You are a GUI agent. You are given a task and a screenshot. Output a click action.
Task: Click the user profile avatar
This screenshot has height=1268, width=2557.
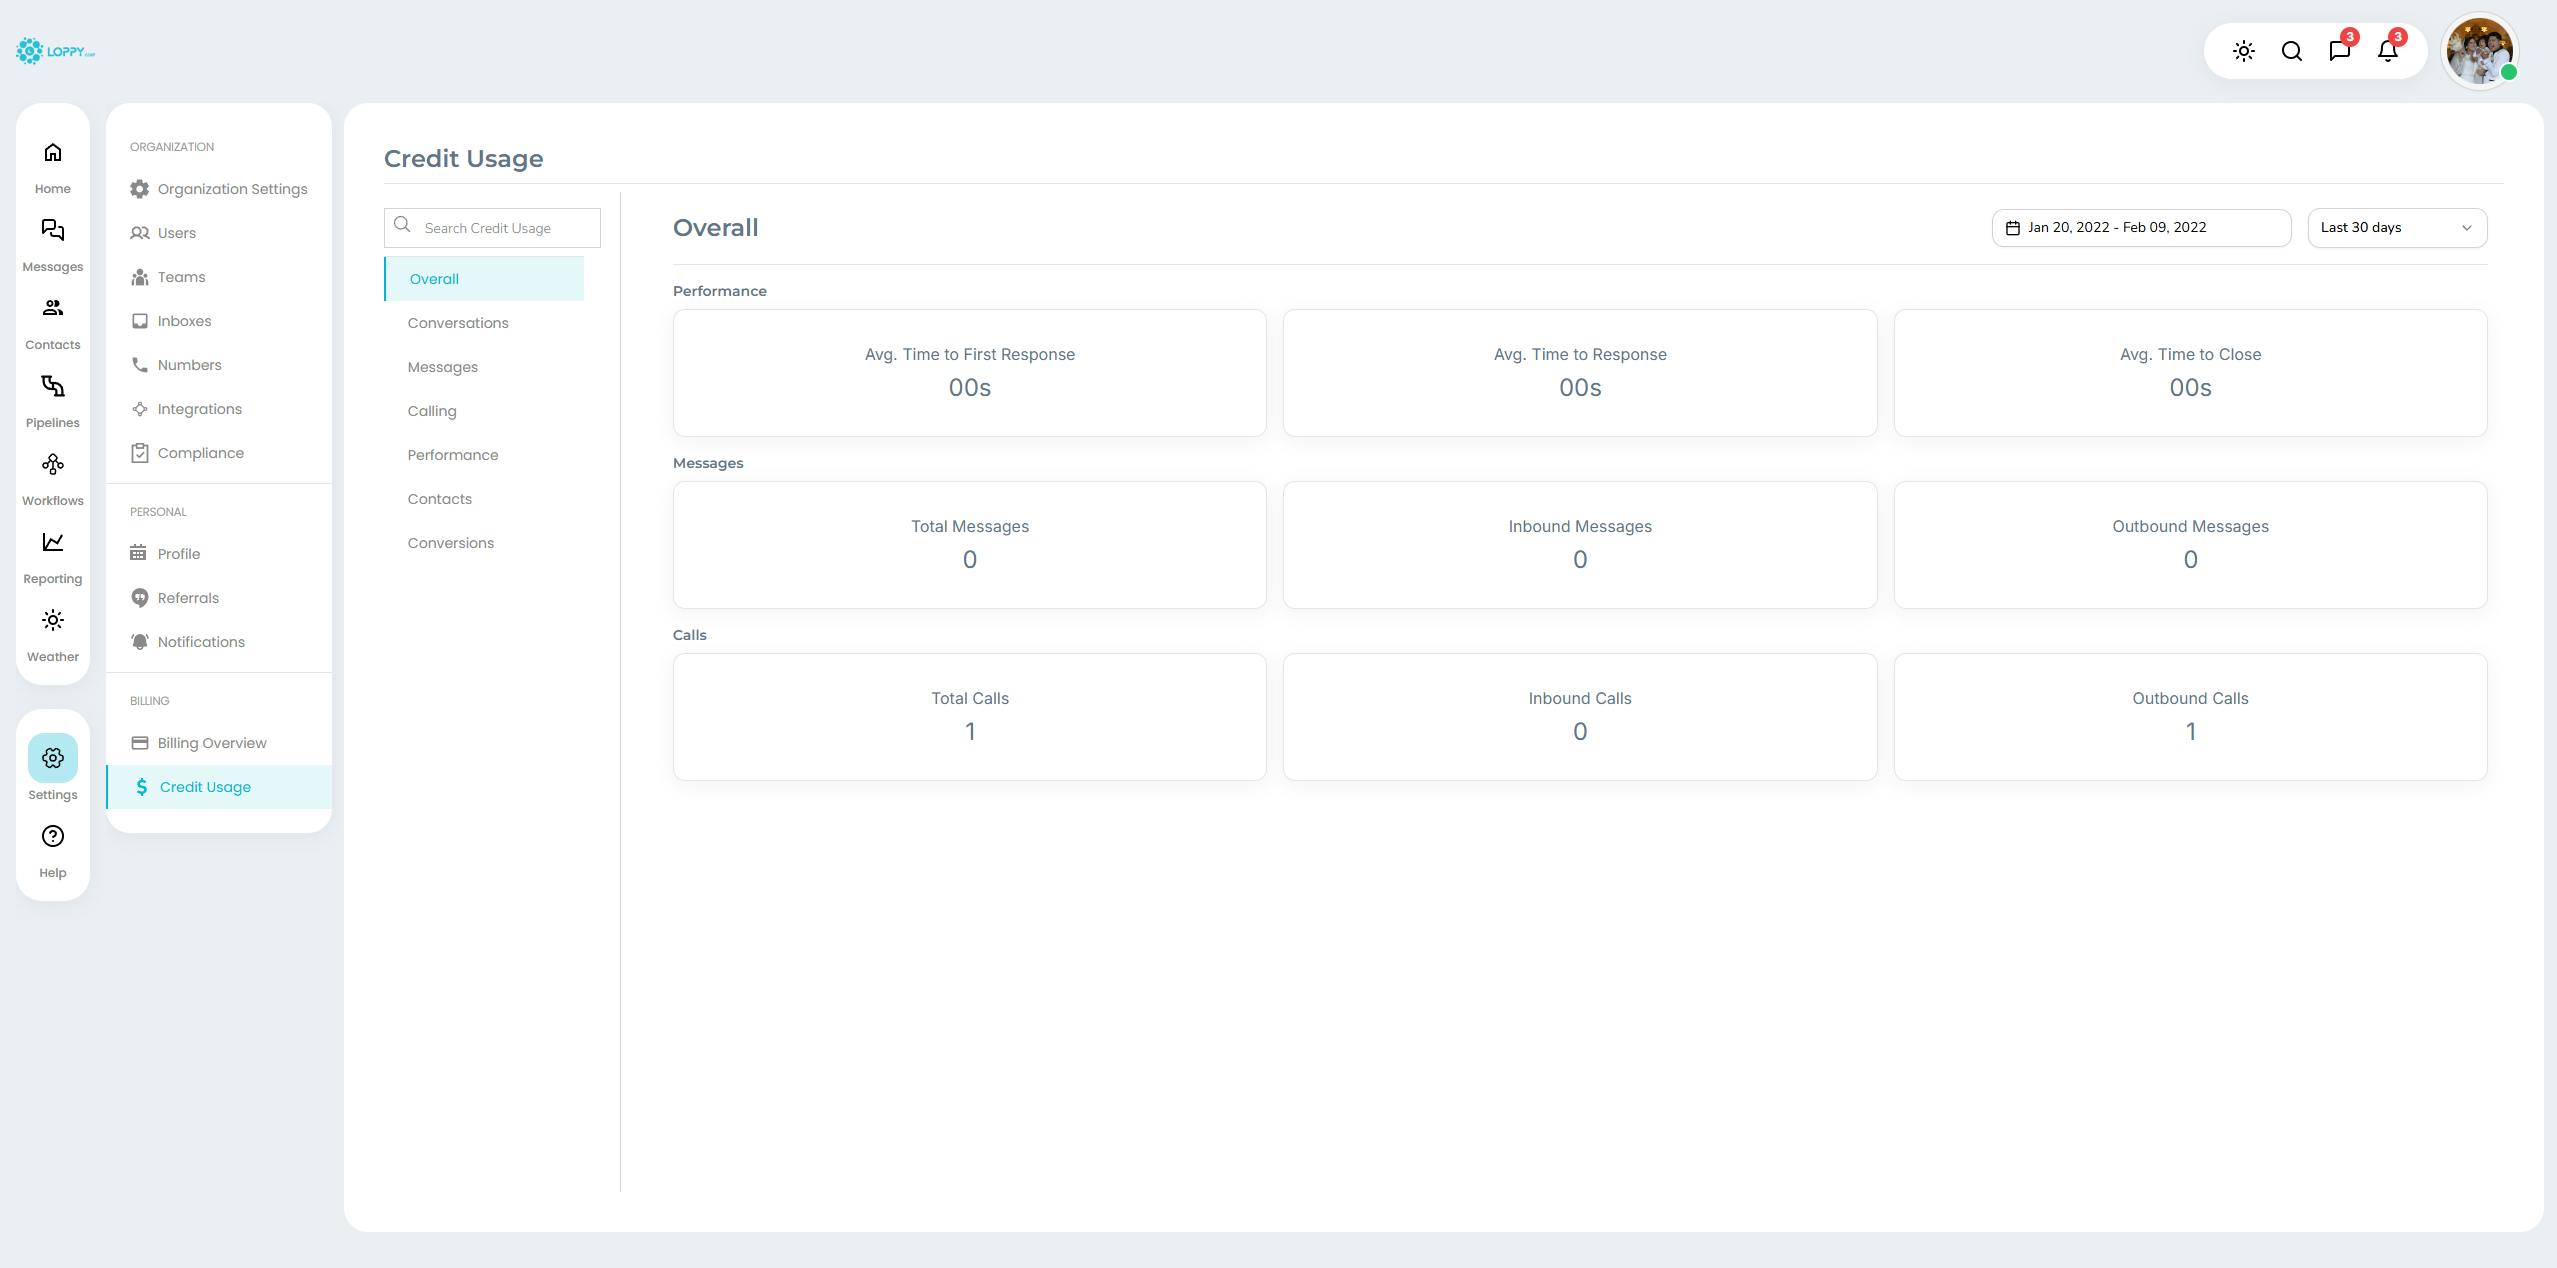click(x=2479, y=51)
